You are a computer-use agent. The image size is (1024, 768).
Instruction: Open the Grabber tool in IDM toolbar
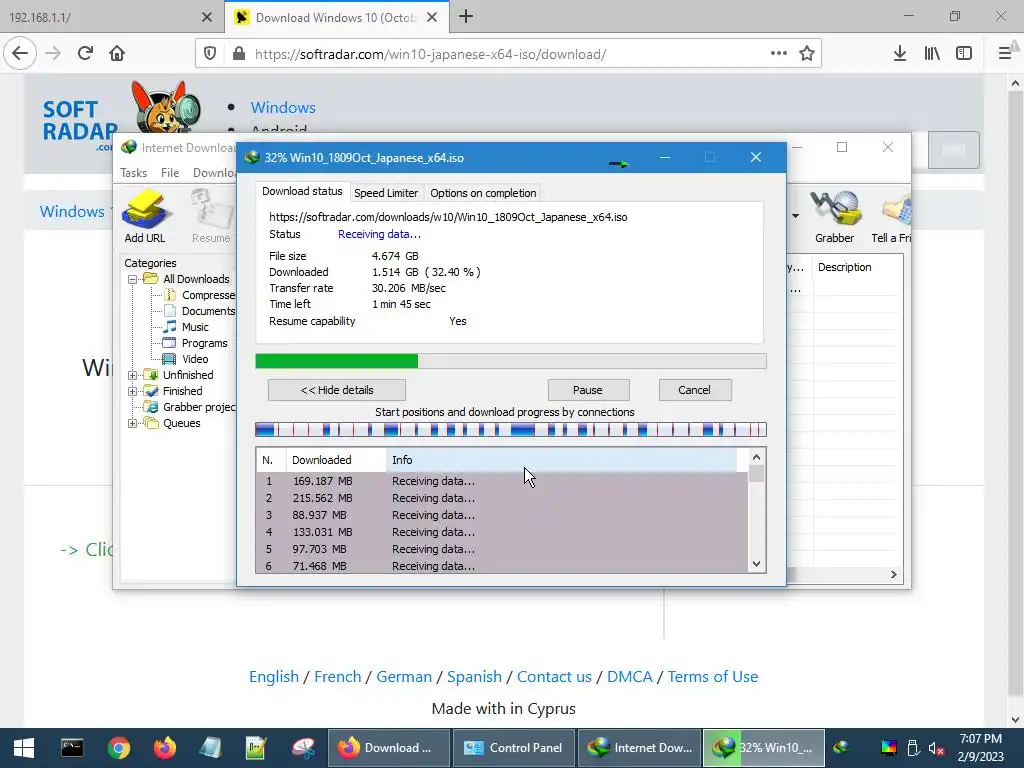coord(834,216)
